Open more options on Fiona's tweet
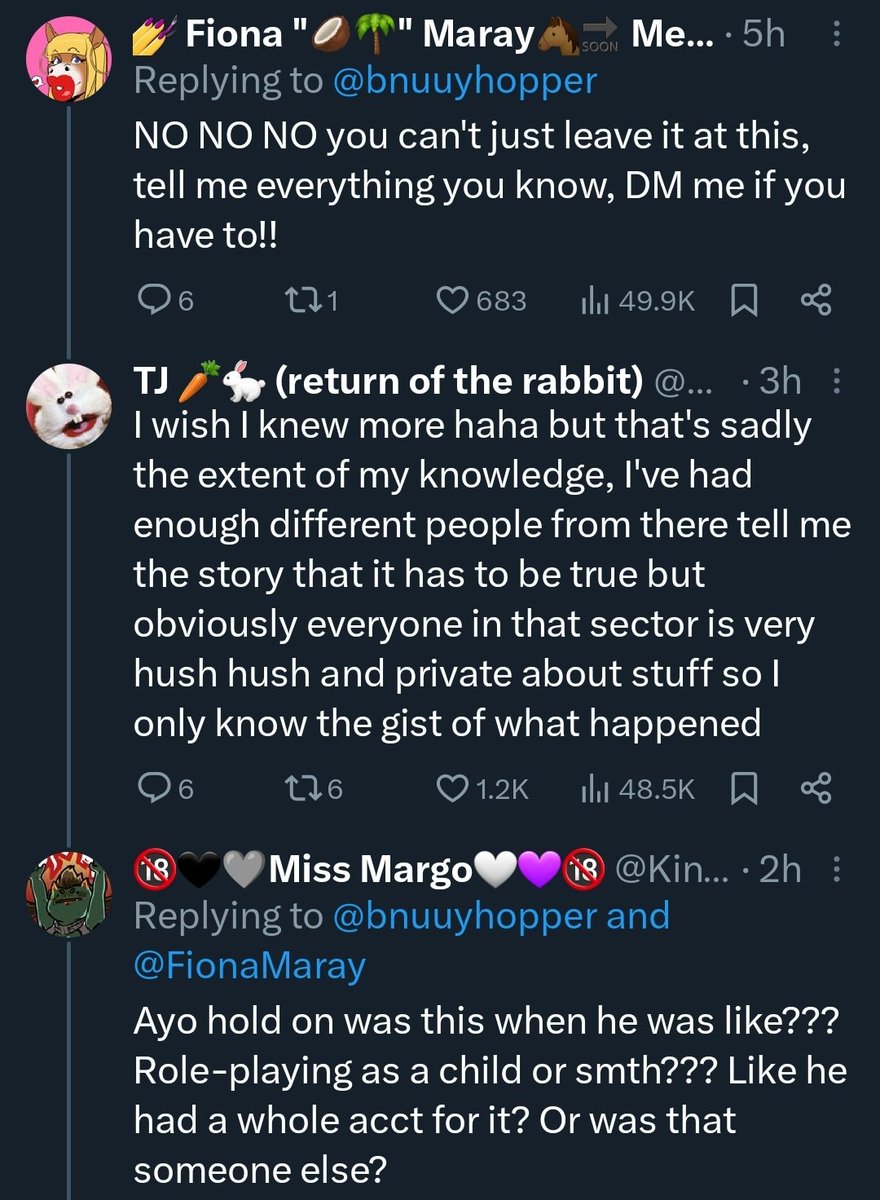The image size is (880, 1200). coord(836,38)
